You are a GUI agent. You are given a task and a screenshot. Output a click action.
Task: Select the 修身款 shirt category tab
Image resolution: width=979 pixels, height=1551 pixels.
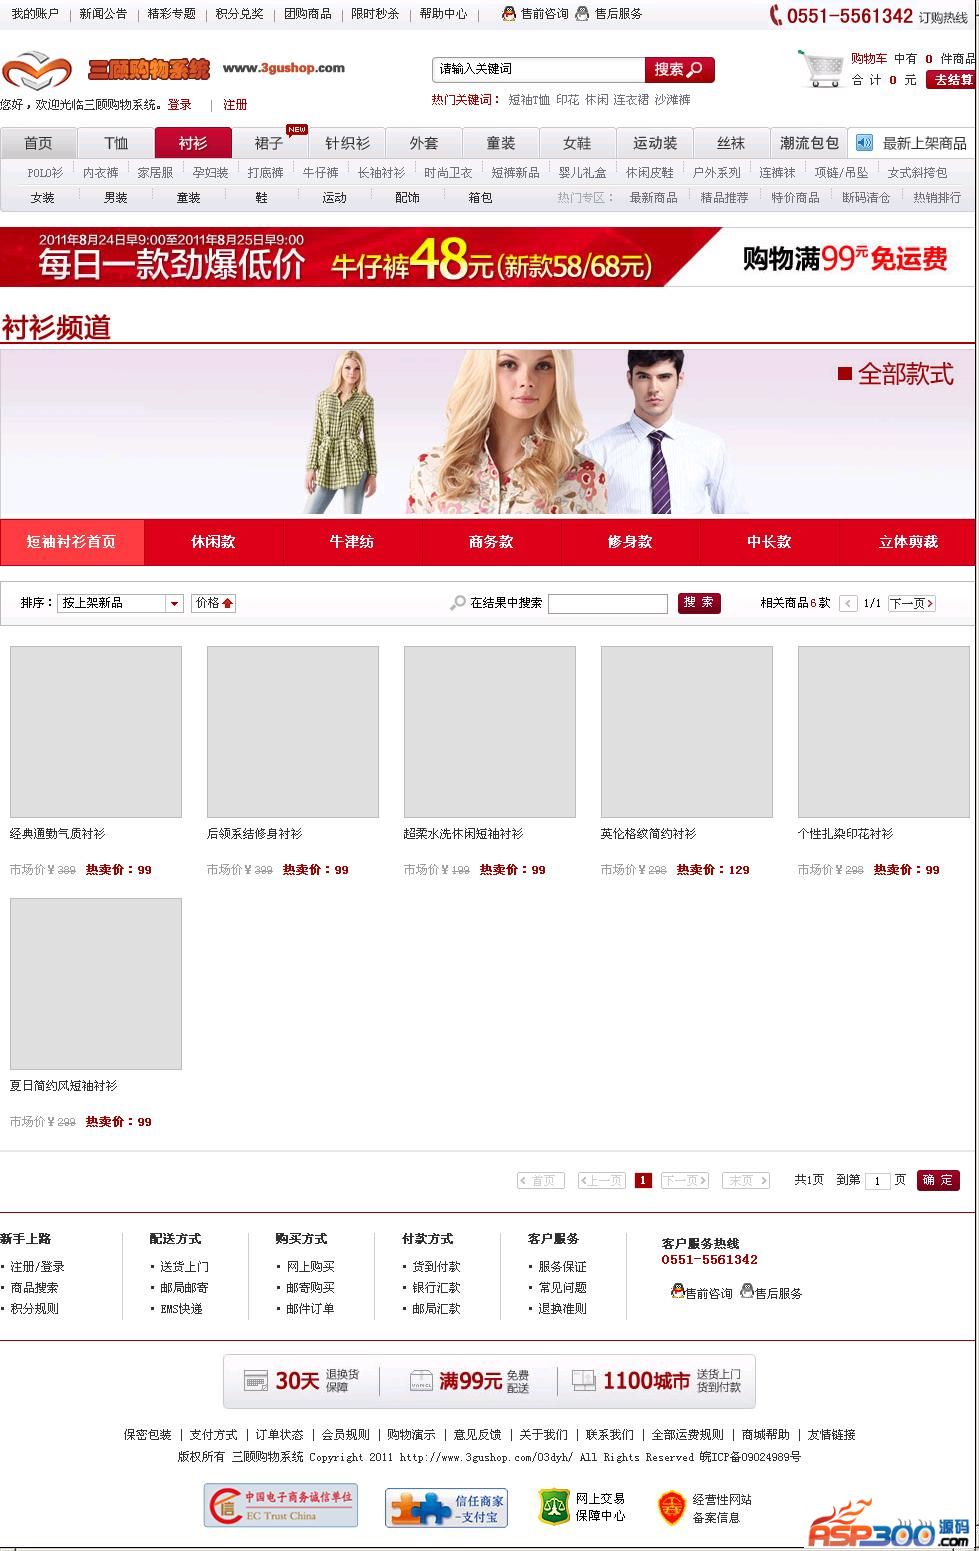click(630, 542)
